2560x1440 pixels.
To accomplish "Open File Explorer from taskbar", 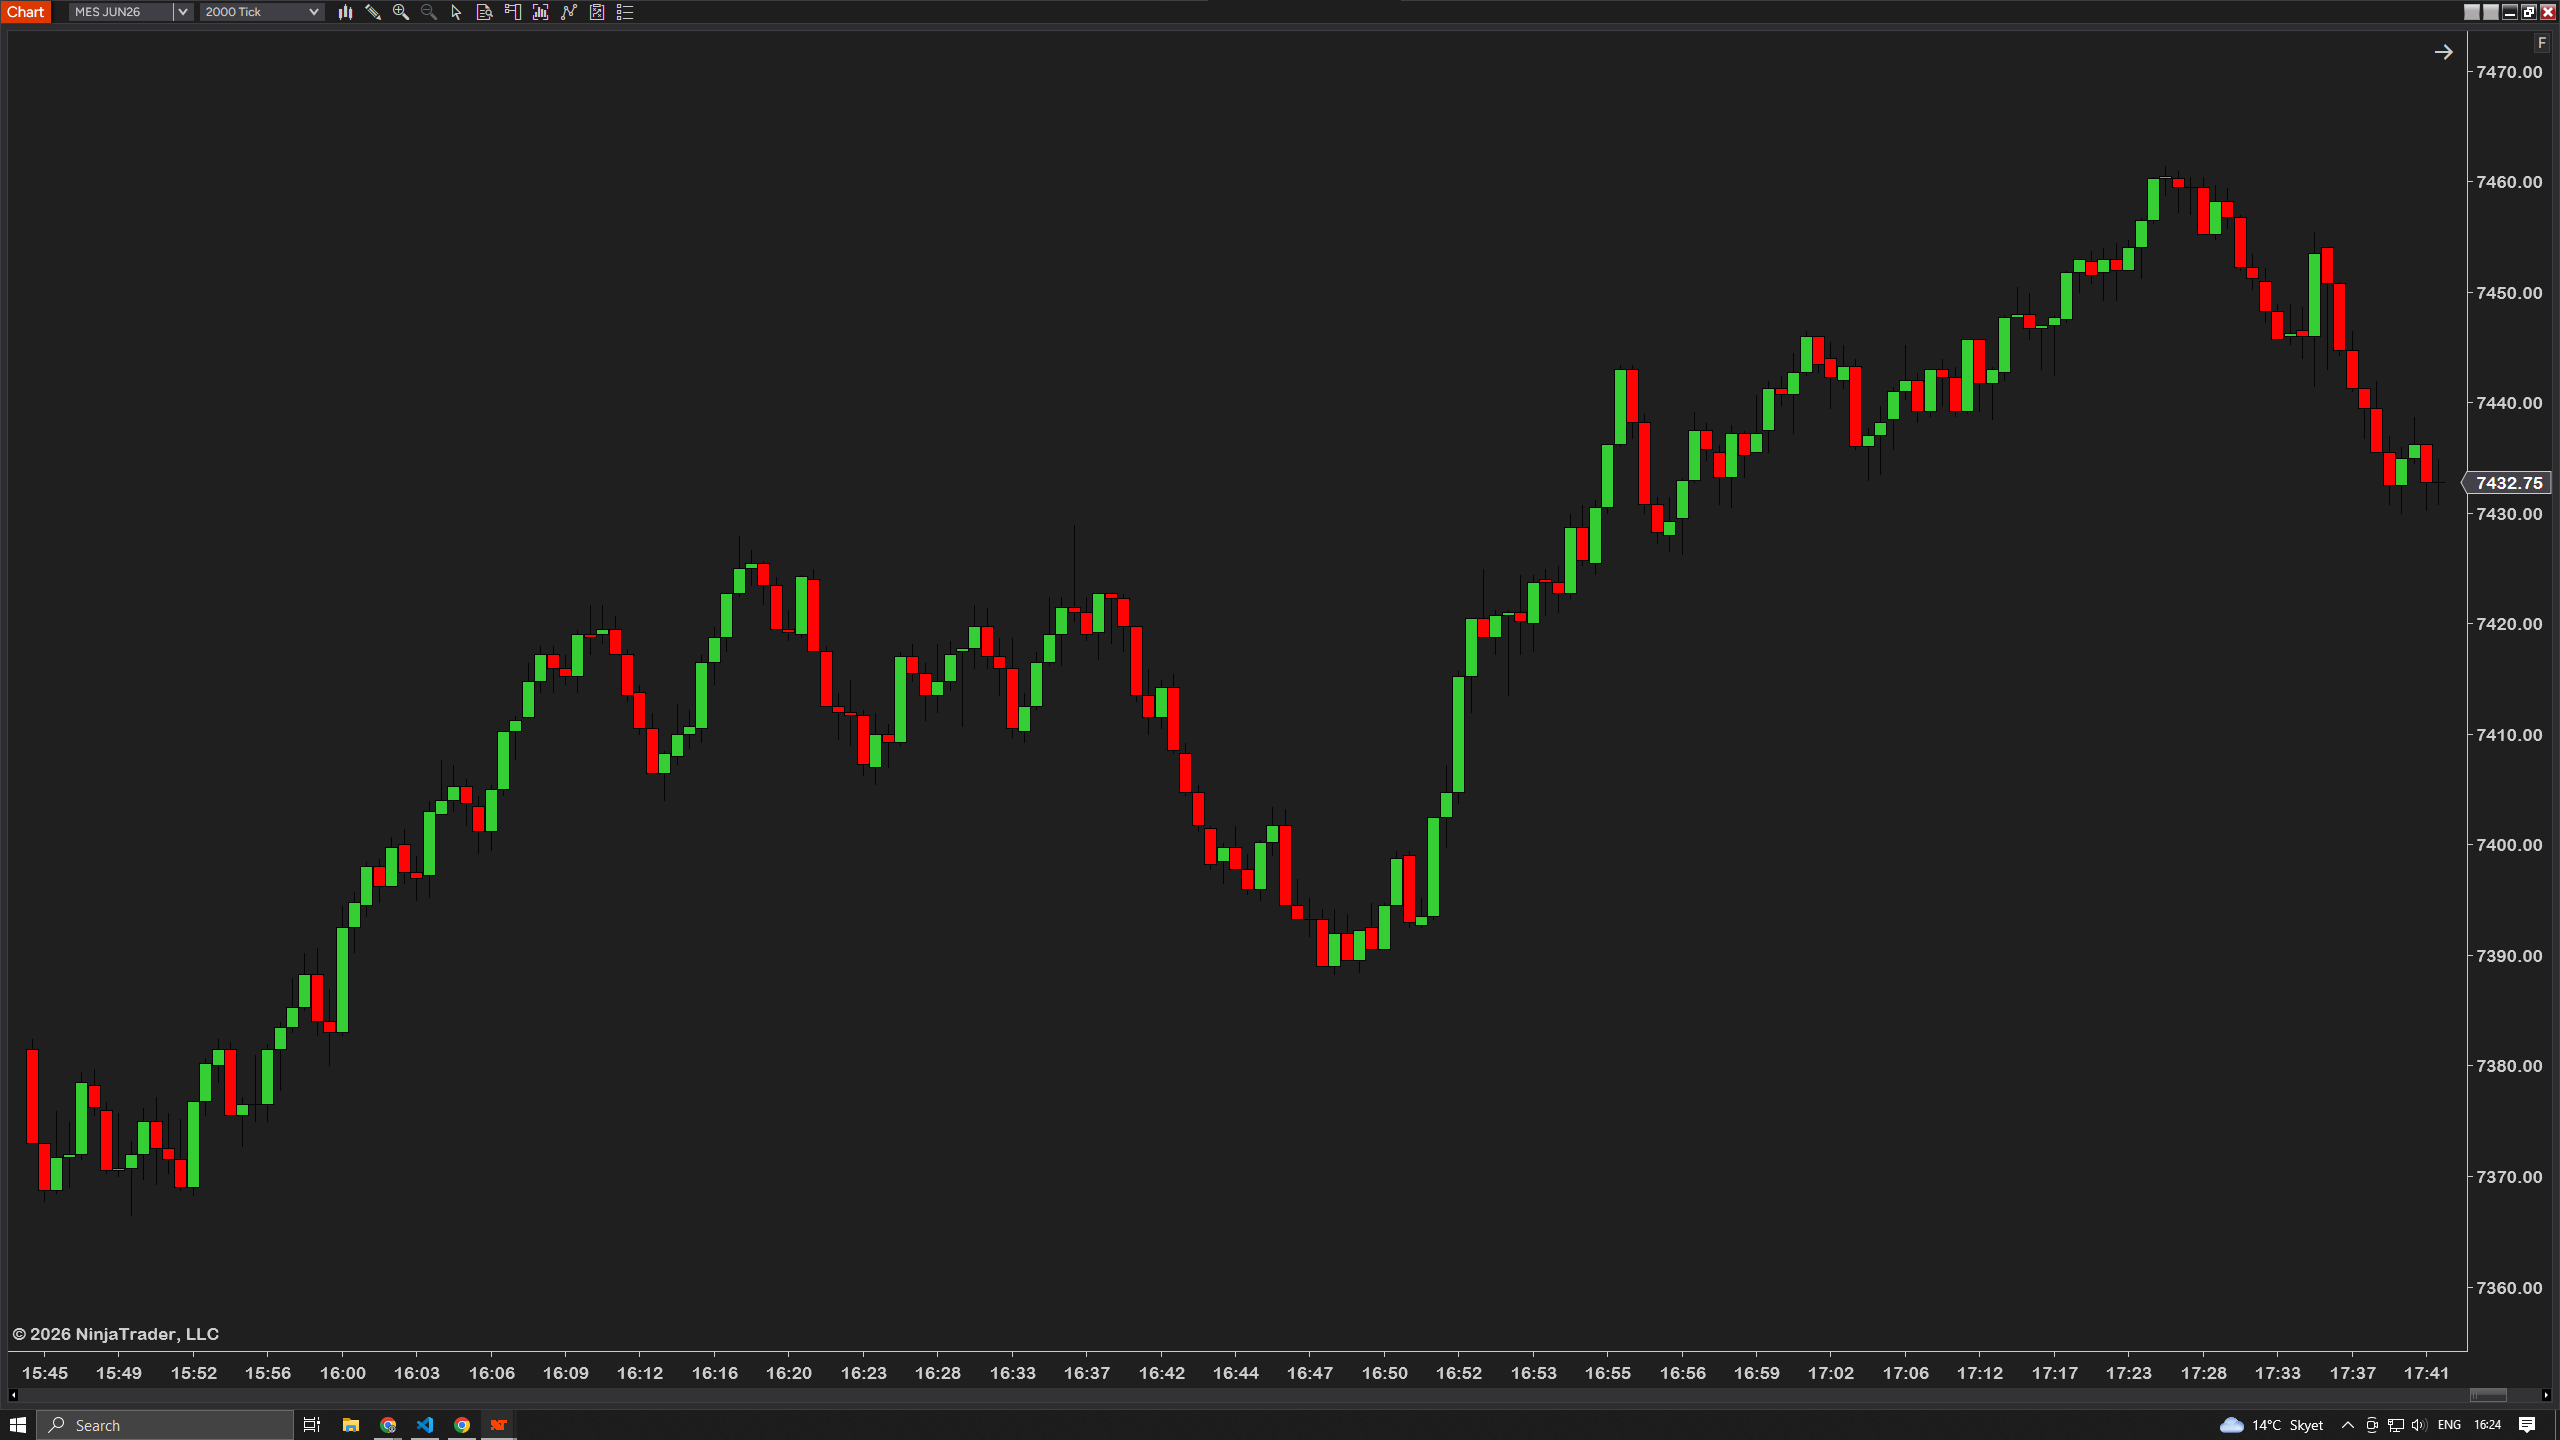I will [351, 1425].
